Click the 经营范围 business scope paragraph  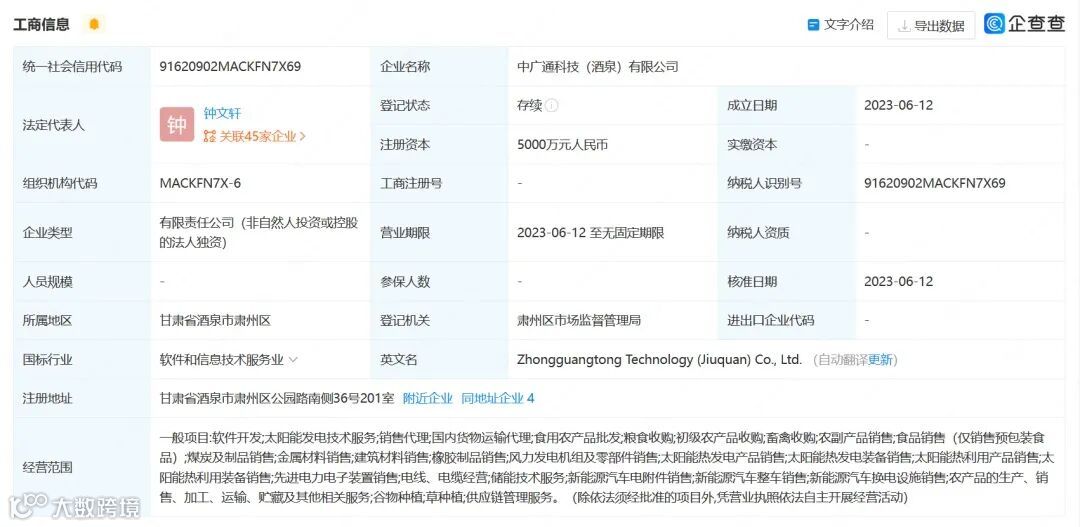607,467
